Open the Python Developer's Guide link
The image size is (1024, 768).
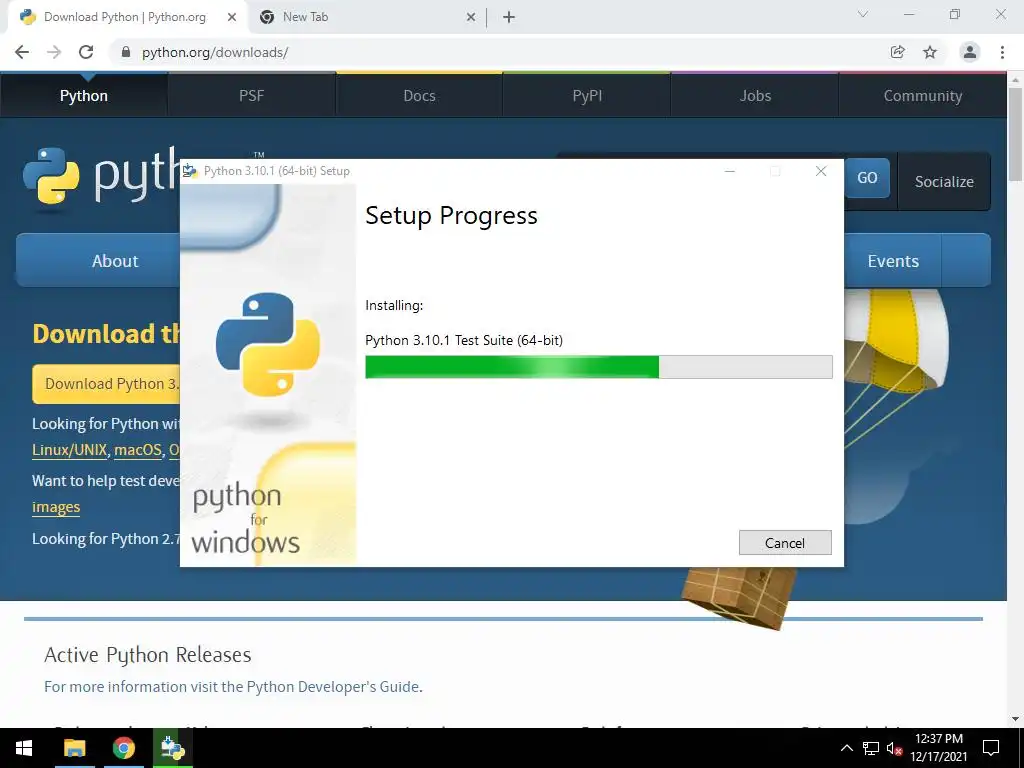[332, 686]
